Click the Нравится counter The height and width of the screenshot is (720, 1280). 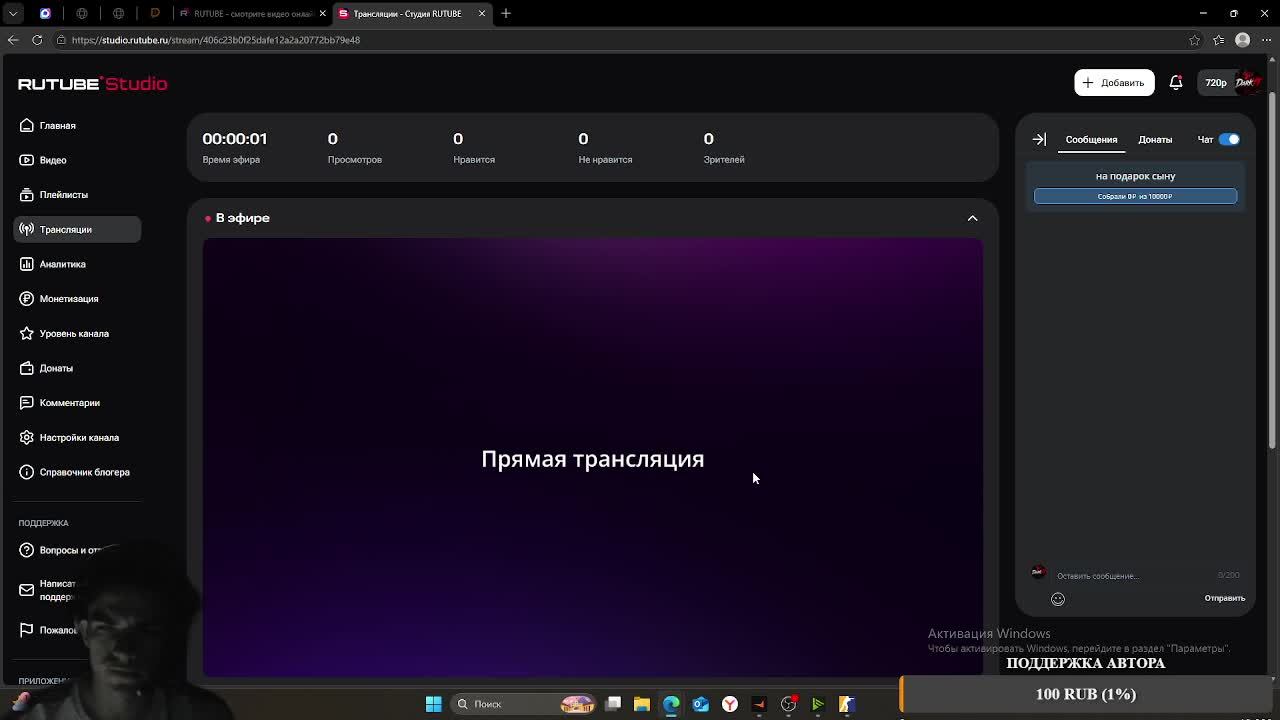[x=474, y=147]
